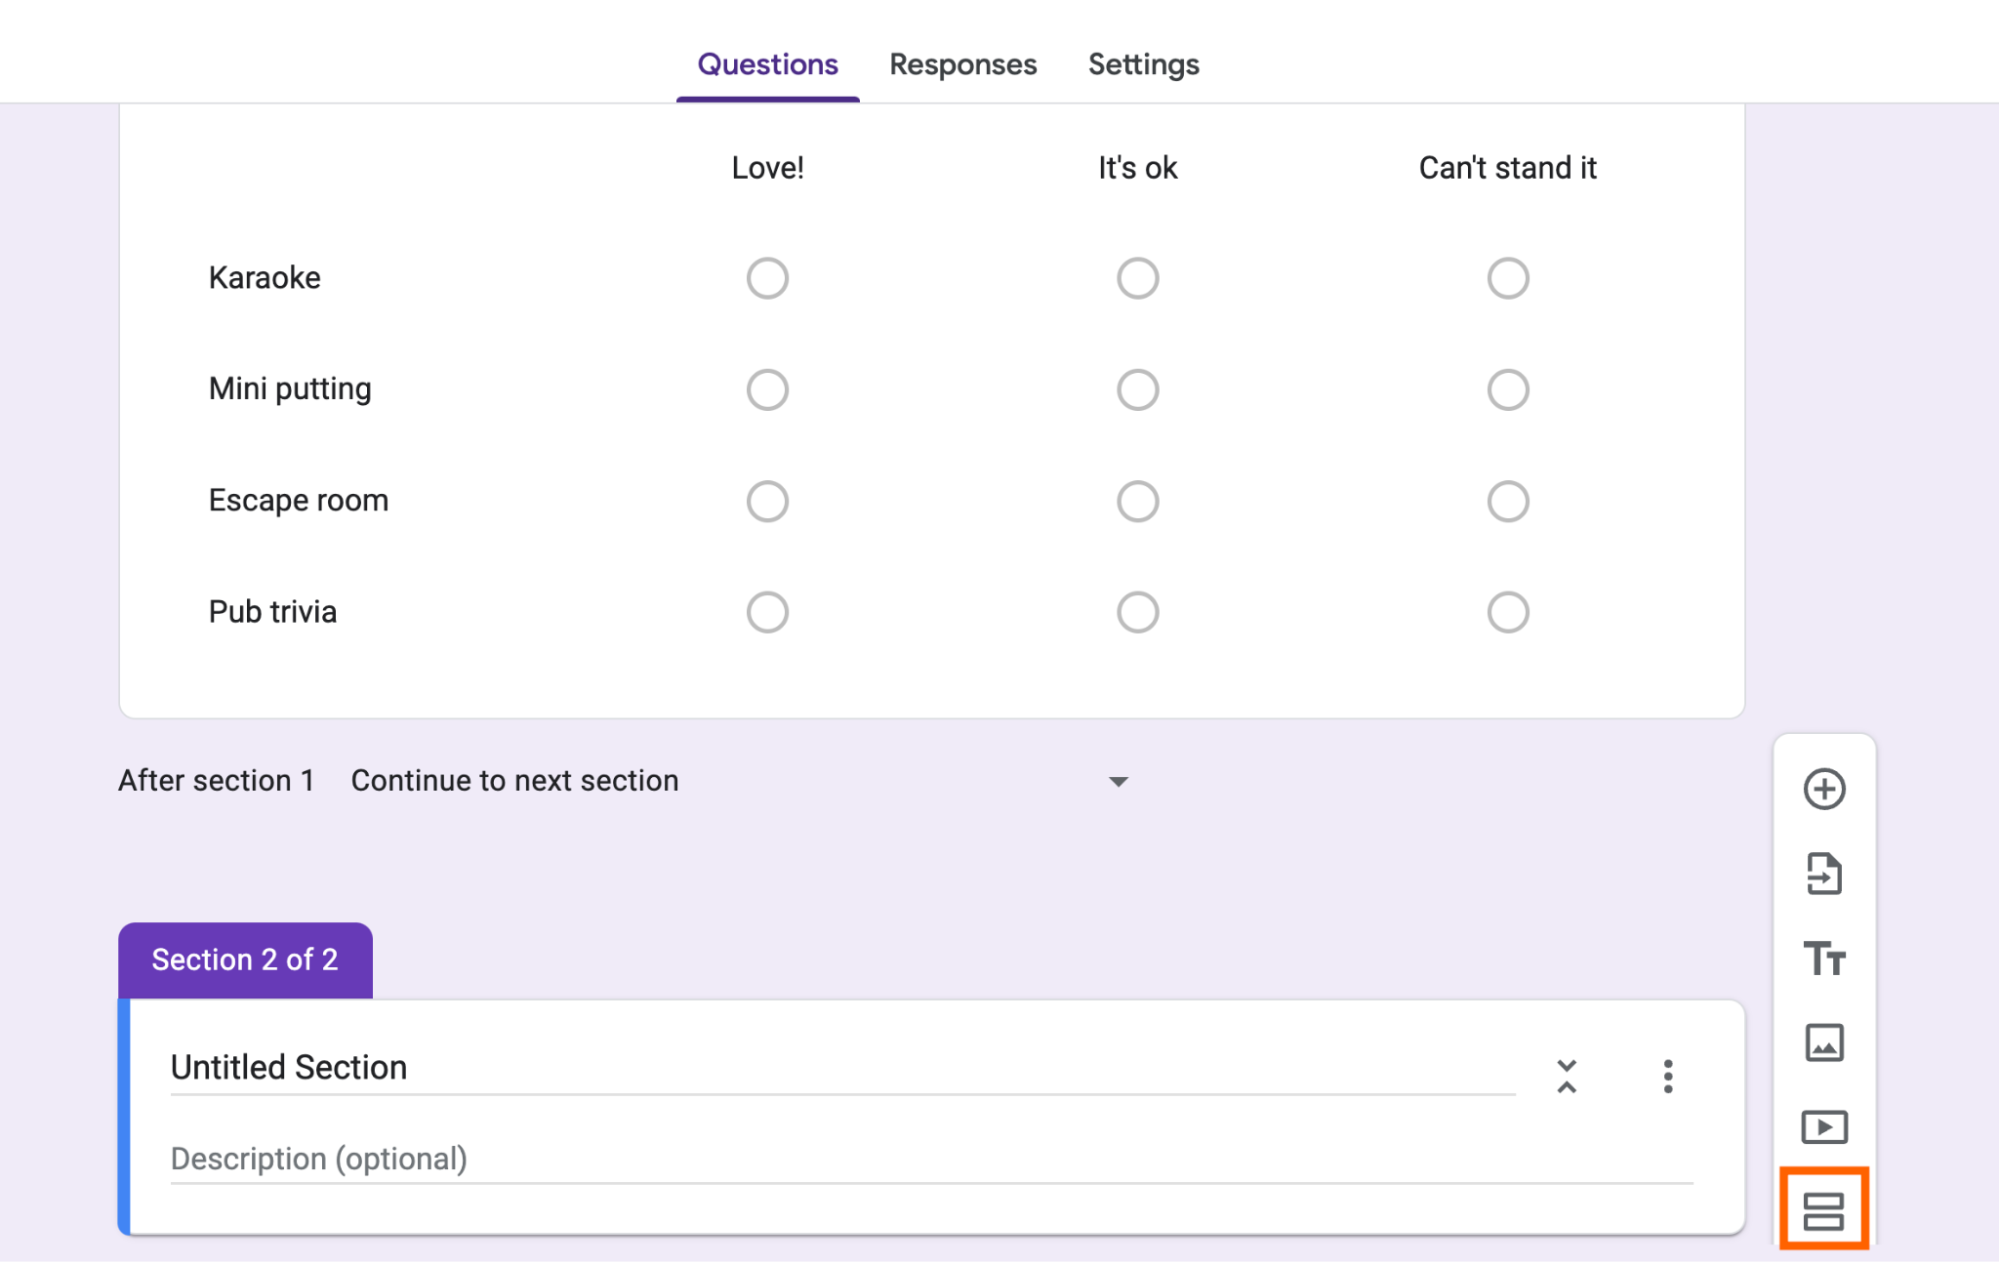Choose Can't stand it for Karaoke
This screenshot has width=1999, height=1263.
coord(1507,278)
